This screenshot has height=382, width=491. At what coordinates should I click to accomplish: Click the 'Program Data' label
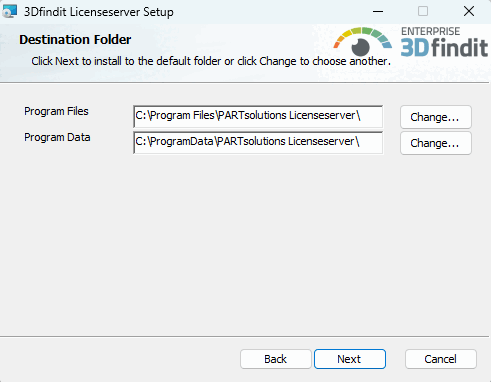pyautogui.click(x=57, y=137)
